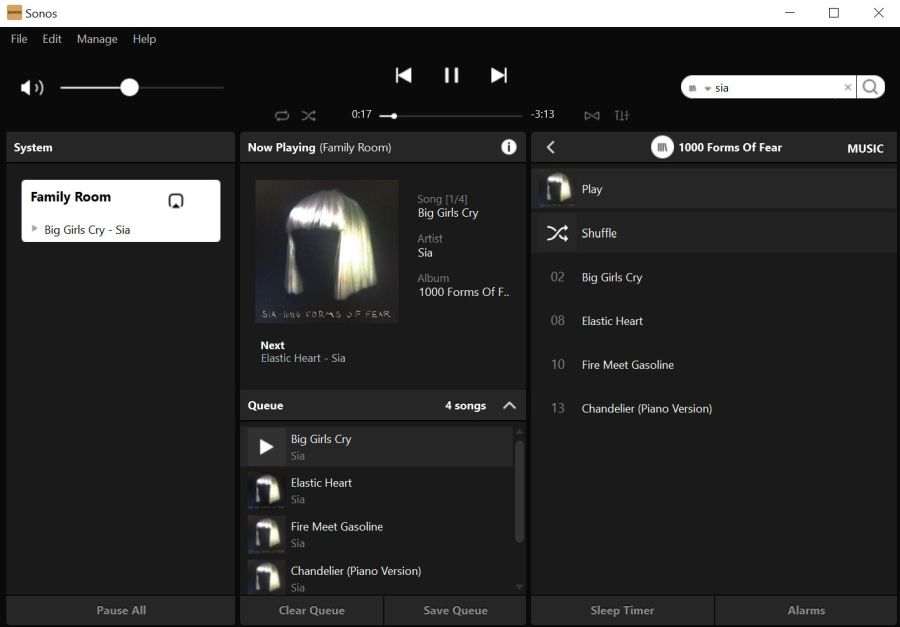
Task: Click the elapsed time 0:17
Action: [x=362, y=114]
